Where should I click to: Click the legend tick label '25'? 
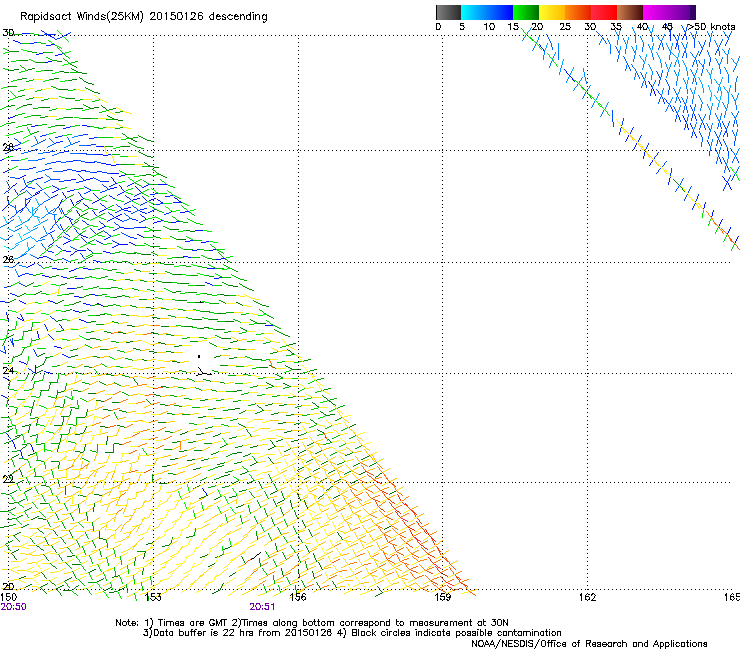click(565, 27)
